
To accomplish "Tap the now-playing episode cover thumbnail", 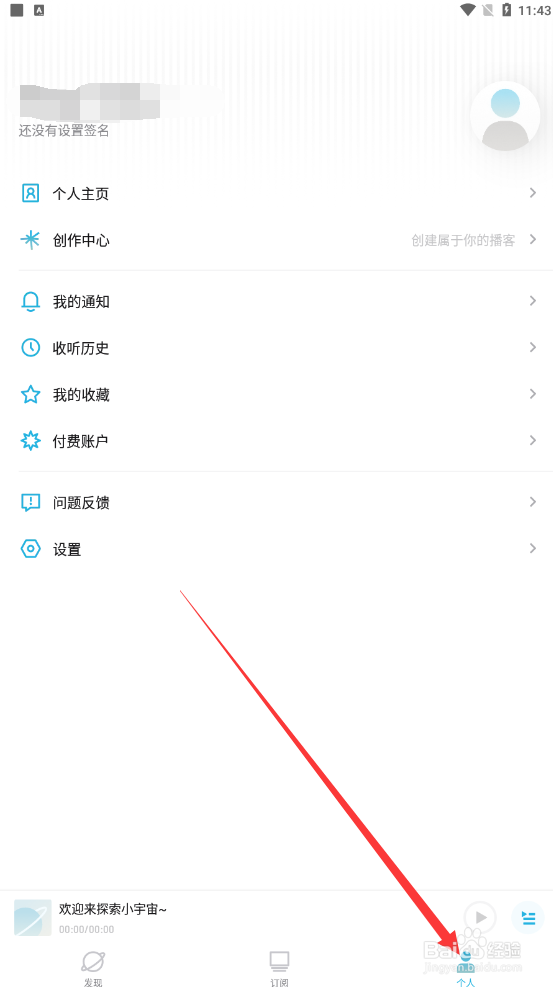I will coord(33,918).
